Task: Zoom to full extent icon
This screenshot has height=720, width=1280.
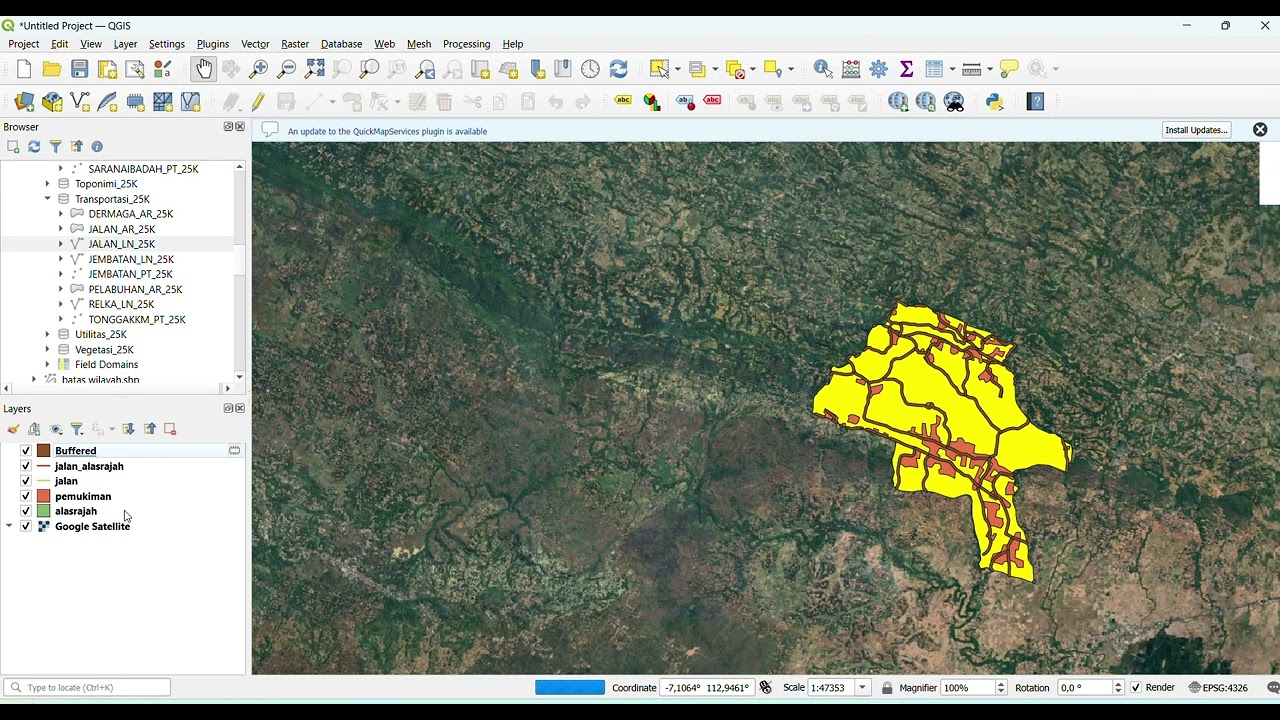Action: (315, 69)
